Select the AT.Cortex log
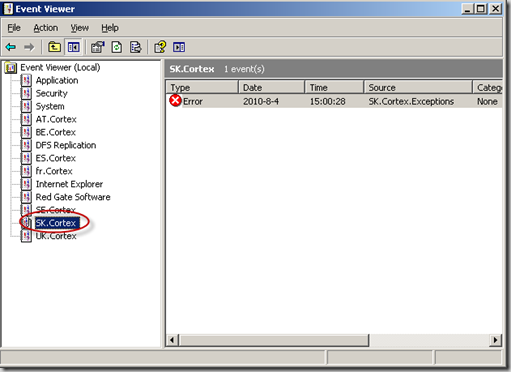This screenshot has width=511, height=372. point(56,119)
